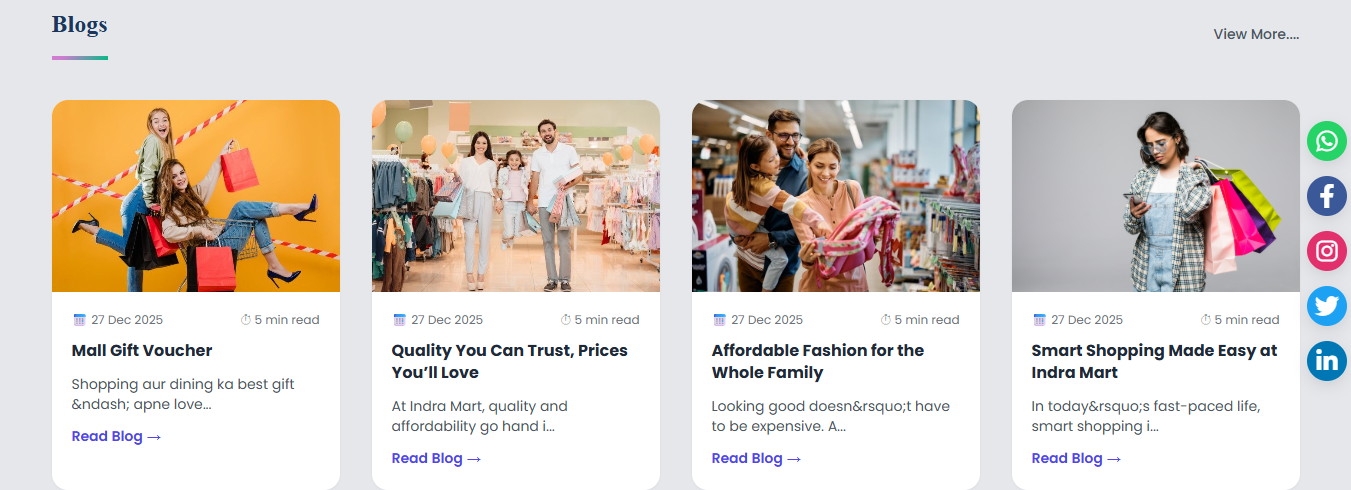Open View More blogs link
1351x490 pixels.
coord(1256,34)
